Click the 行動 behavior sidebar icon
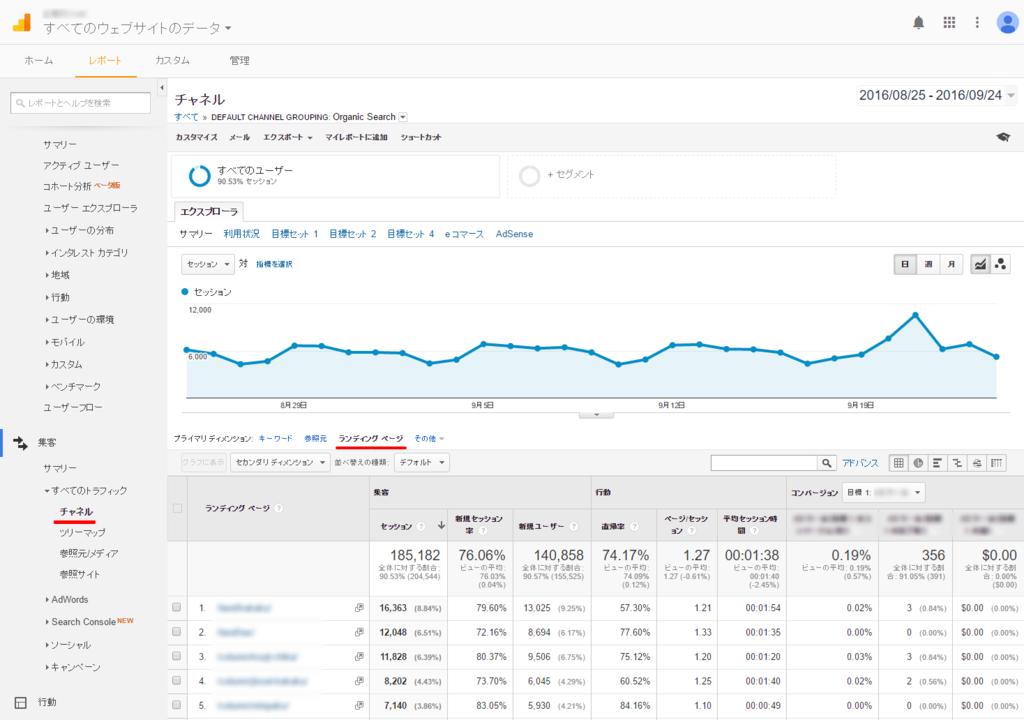The image size is (1024, 720). (20, 703)
